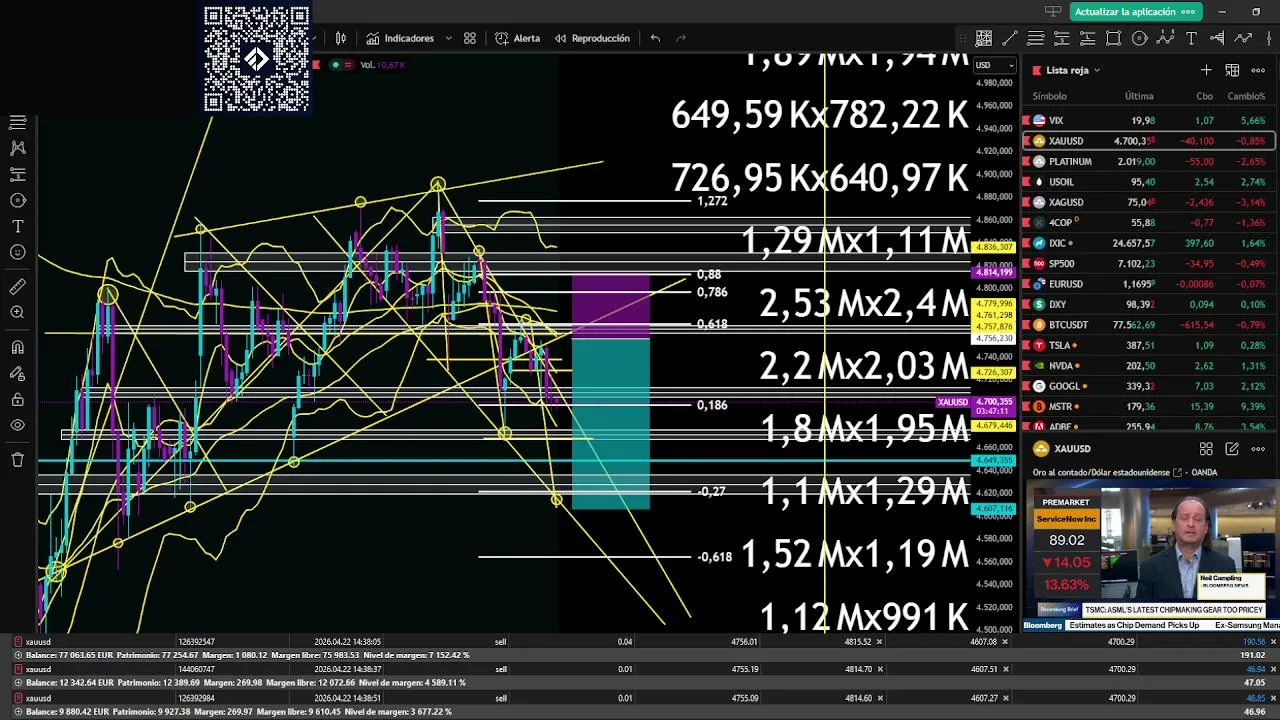Toggle lock all drawings
1280x720 pixels.
click(17, 399)
